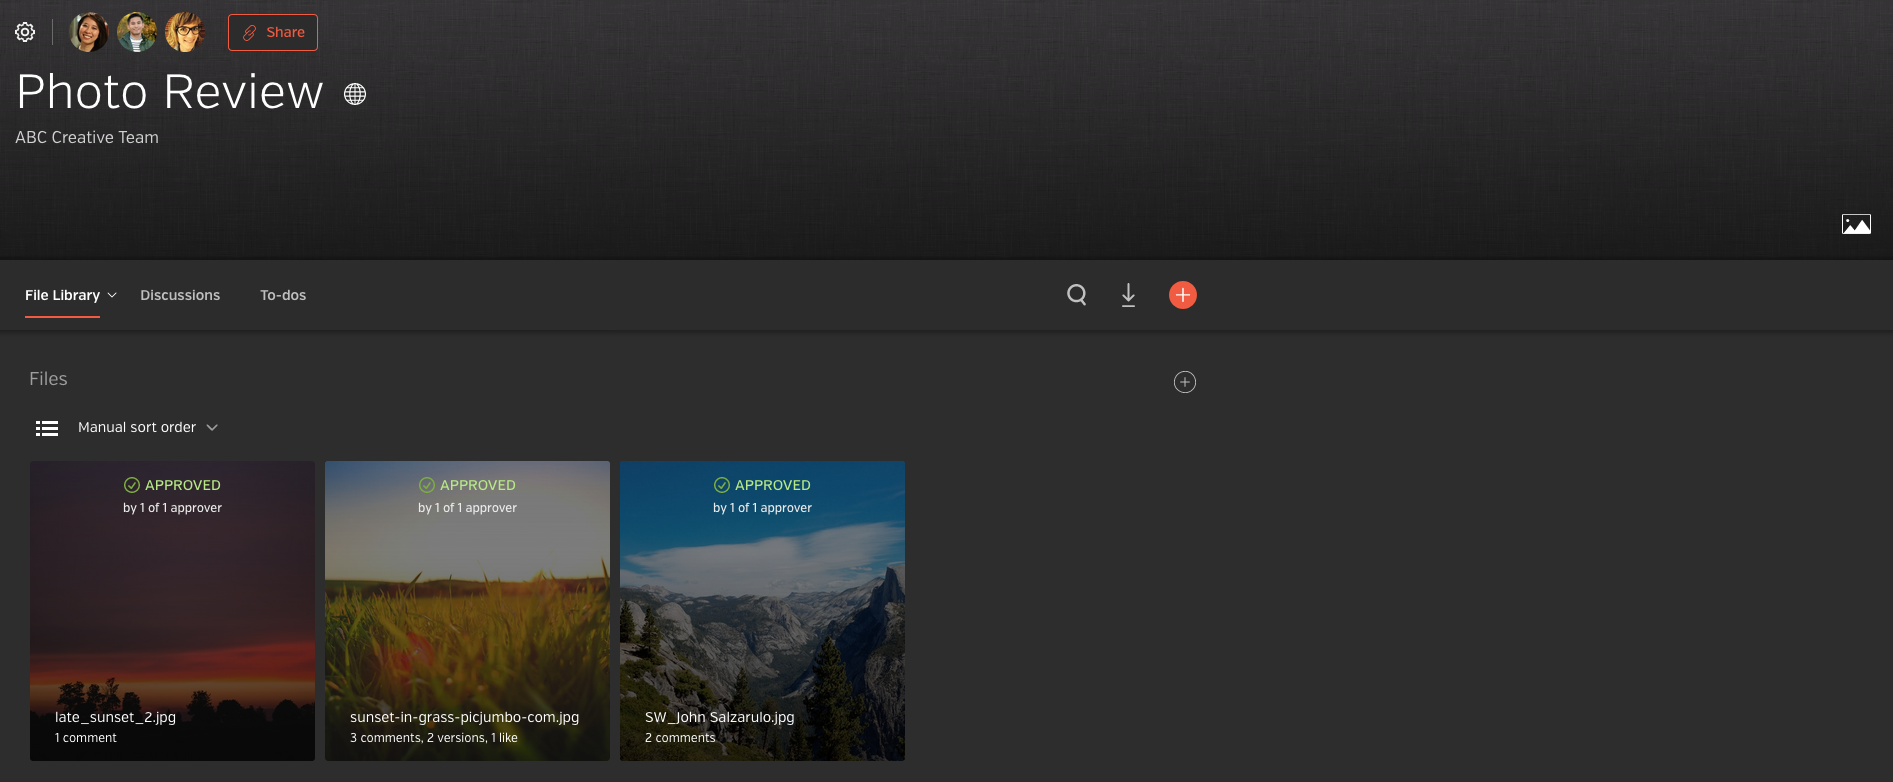The image size is (1893, 782).
Task: Click the download icon
Action: tap(1128, 295)
